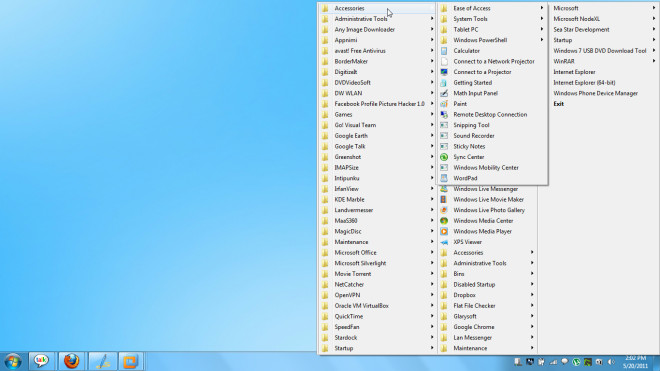Click the volume icon in system tray
This screenshot has width=660, height=371.
click(611, 362)
